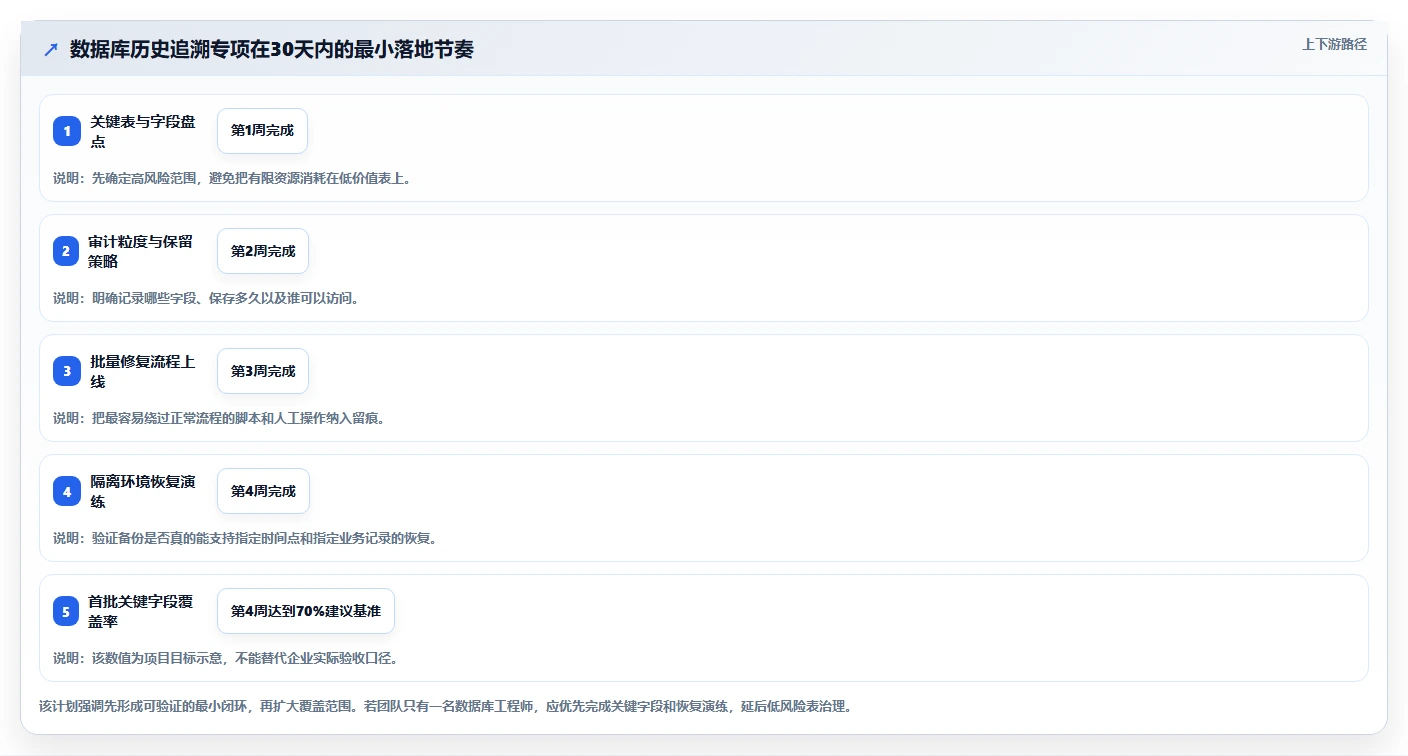Click the 隔离环境恢复演练 step title
The height and width of the screenshot is (756, 1408).
click(143, 491)
